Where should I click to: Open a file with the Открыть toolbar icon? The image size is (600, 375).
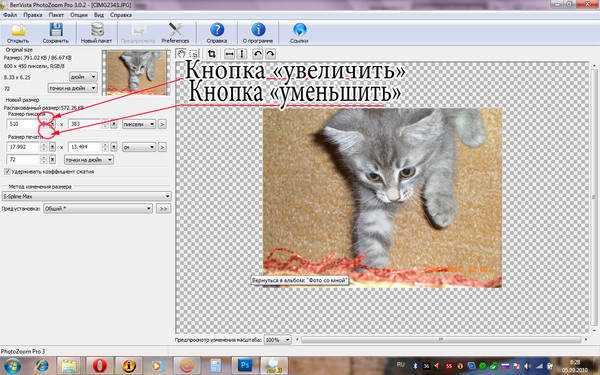18,33
